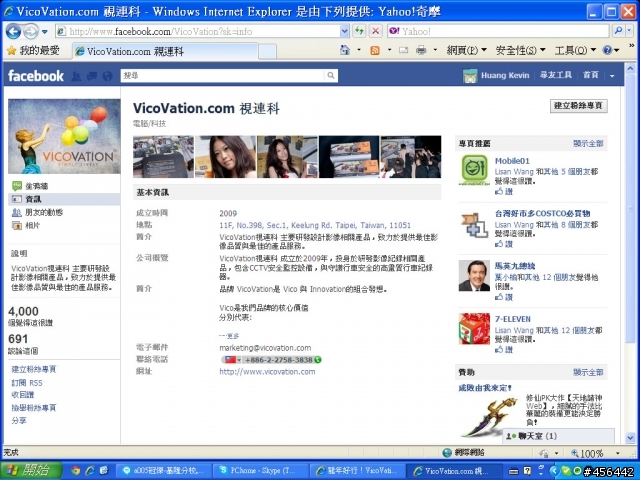Click Huang Kevin's profile avatar
The width and height of the screenshot is (640, 480).
470,76
